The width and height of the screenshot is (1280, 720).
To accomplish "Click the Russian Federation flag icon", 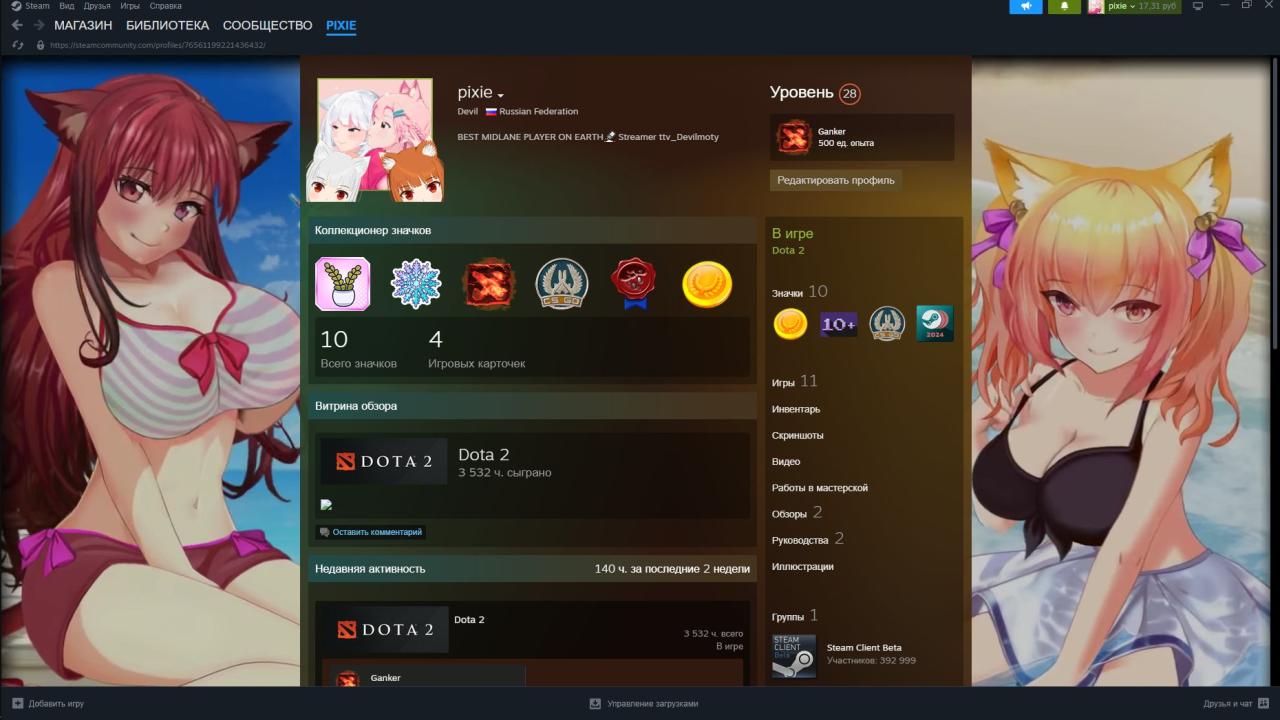I will tap(491, 112).
